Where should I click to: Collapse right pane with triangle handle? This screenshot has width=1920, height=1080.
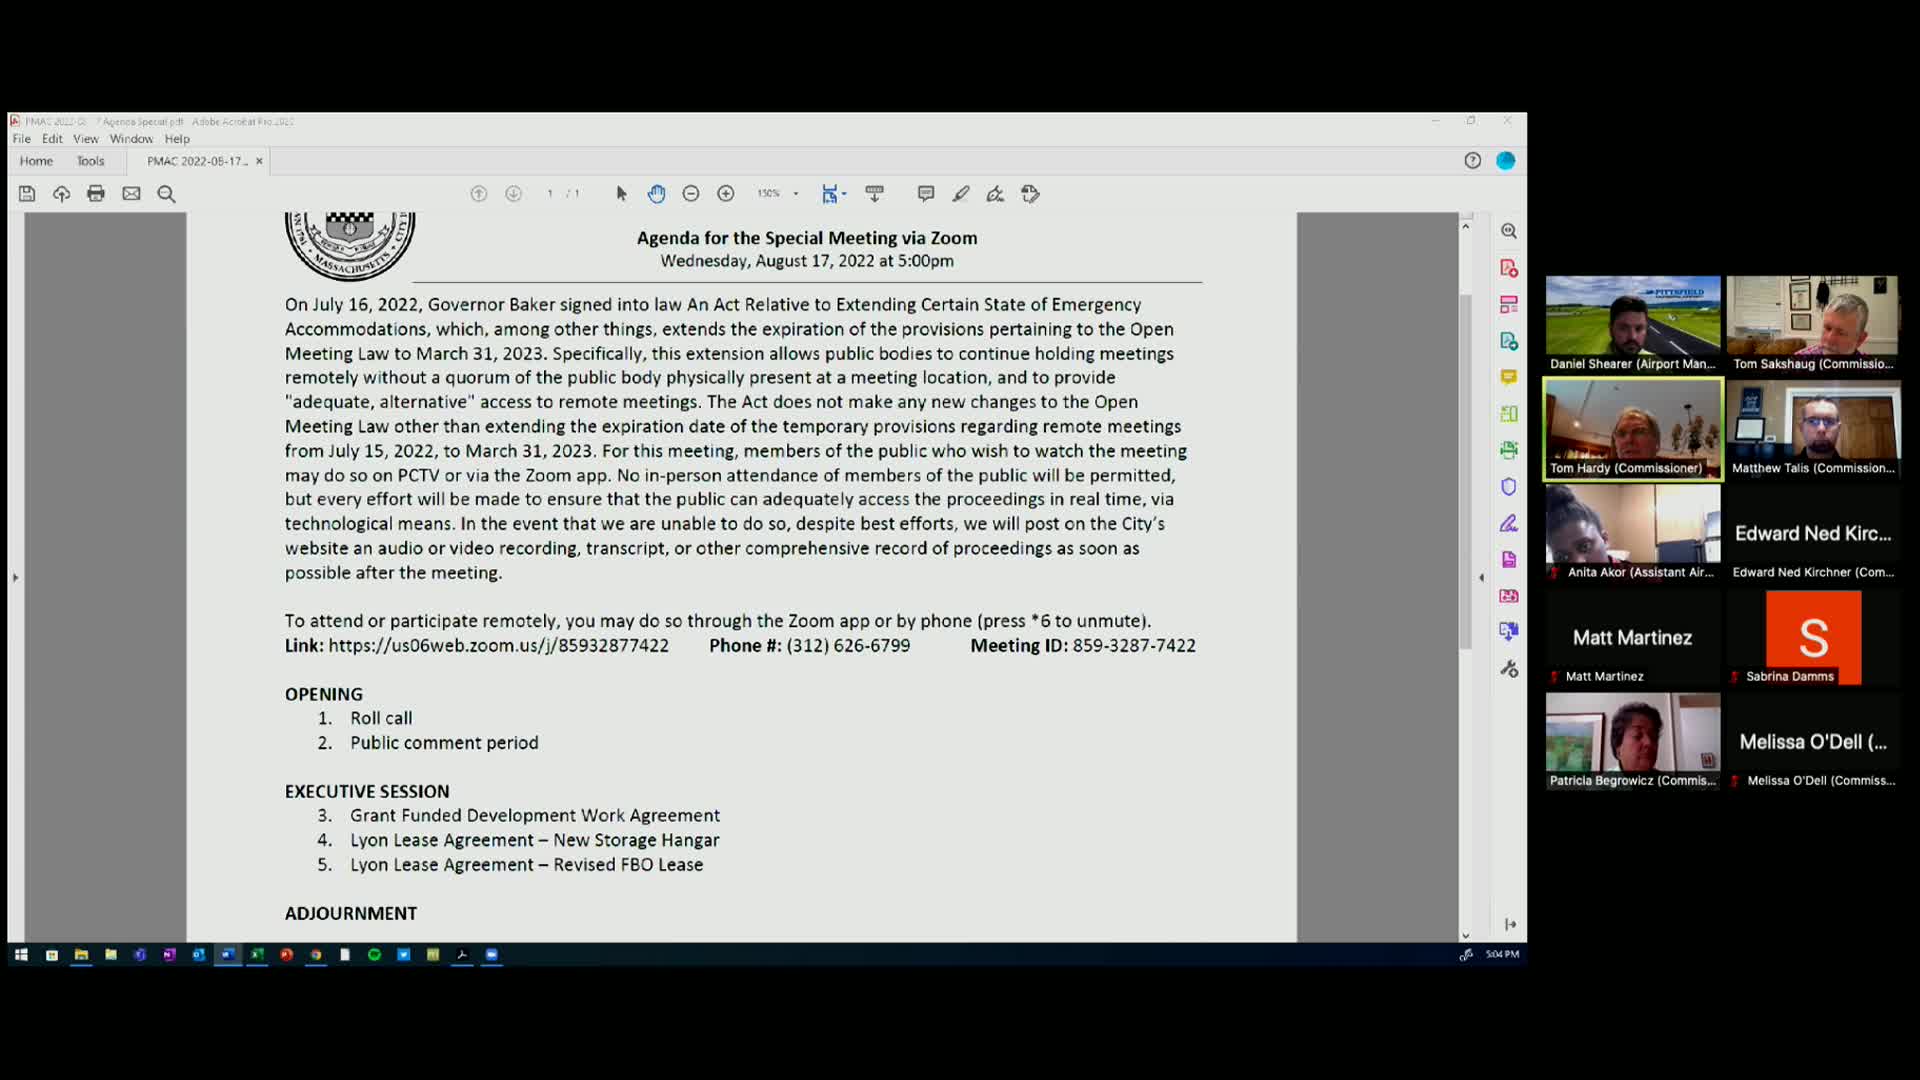pos(1482,577)
